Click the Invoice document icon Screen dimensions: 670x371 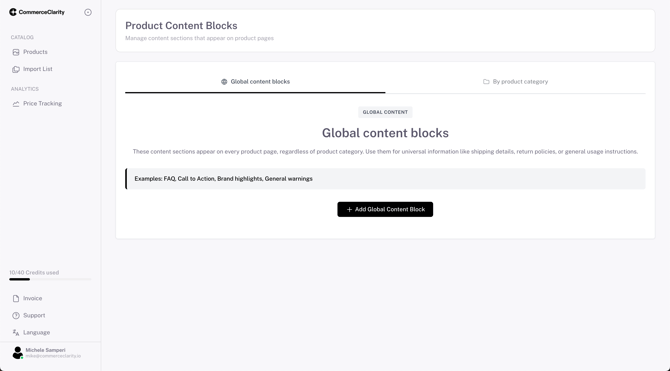click(16, 298)
